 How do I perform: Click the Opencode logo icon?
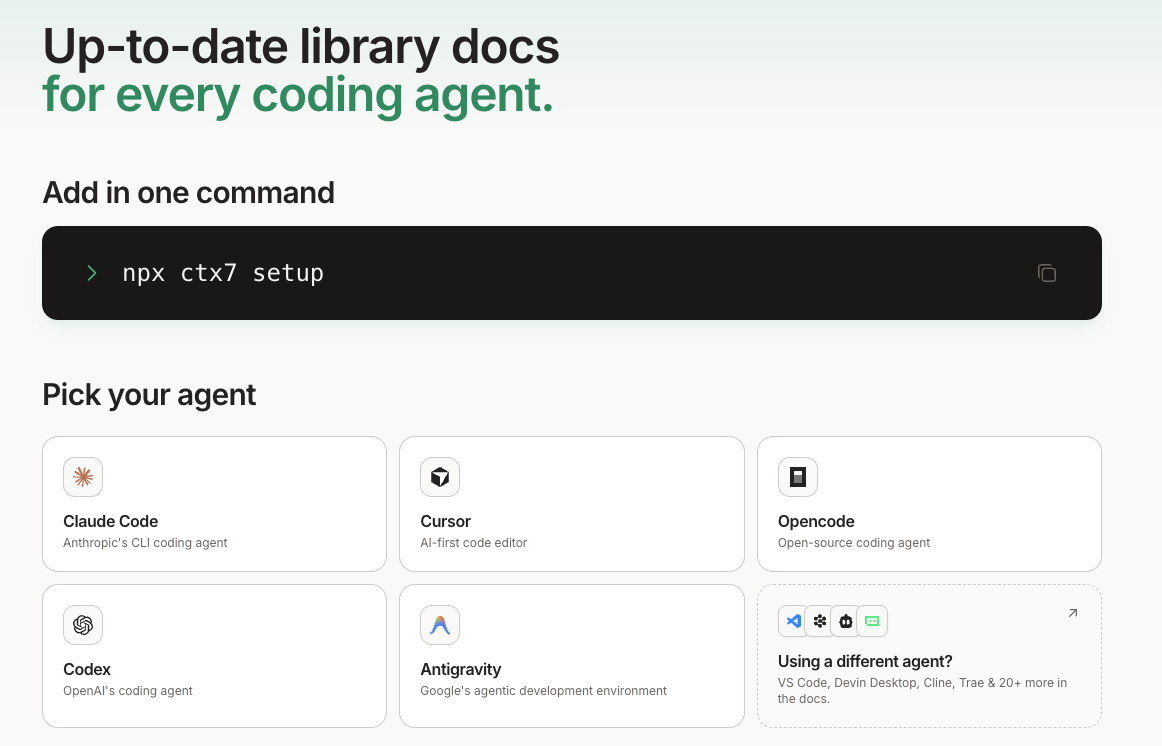(797, 477)
